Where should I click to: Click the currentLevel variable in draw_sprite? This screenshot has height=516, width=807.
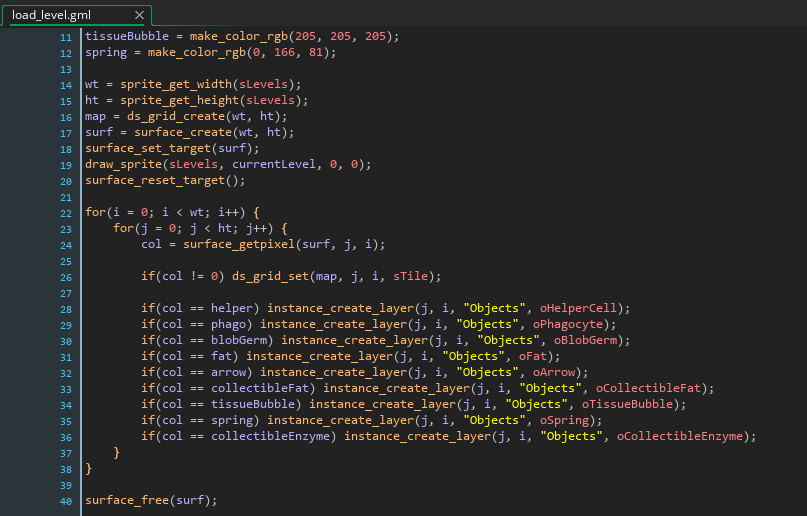pos(273,164)
